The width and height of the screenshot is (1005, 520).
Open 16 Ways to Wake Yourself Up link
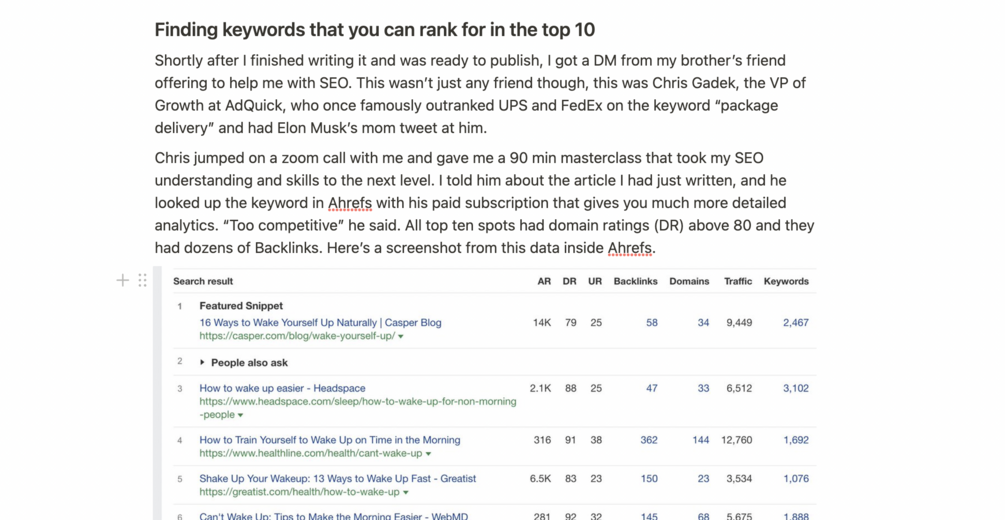tap(320, 323)
